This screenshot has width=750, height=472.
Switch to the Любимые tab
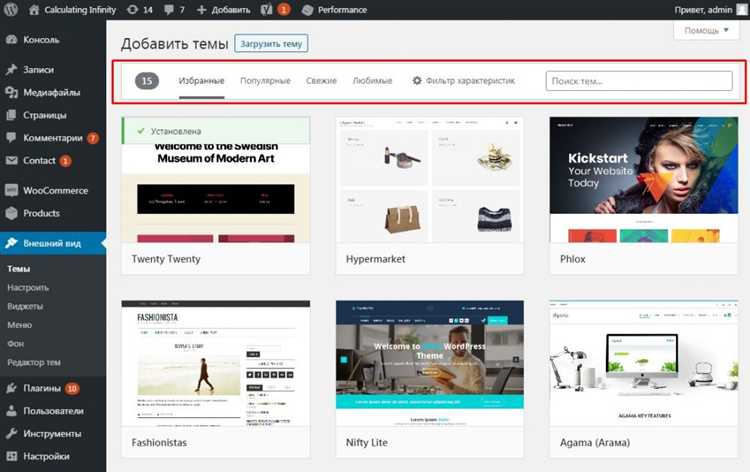click(373, 81)
